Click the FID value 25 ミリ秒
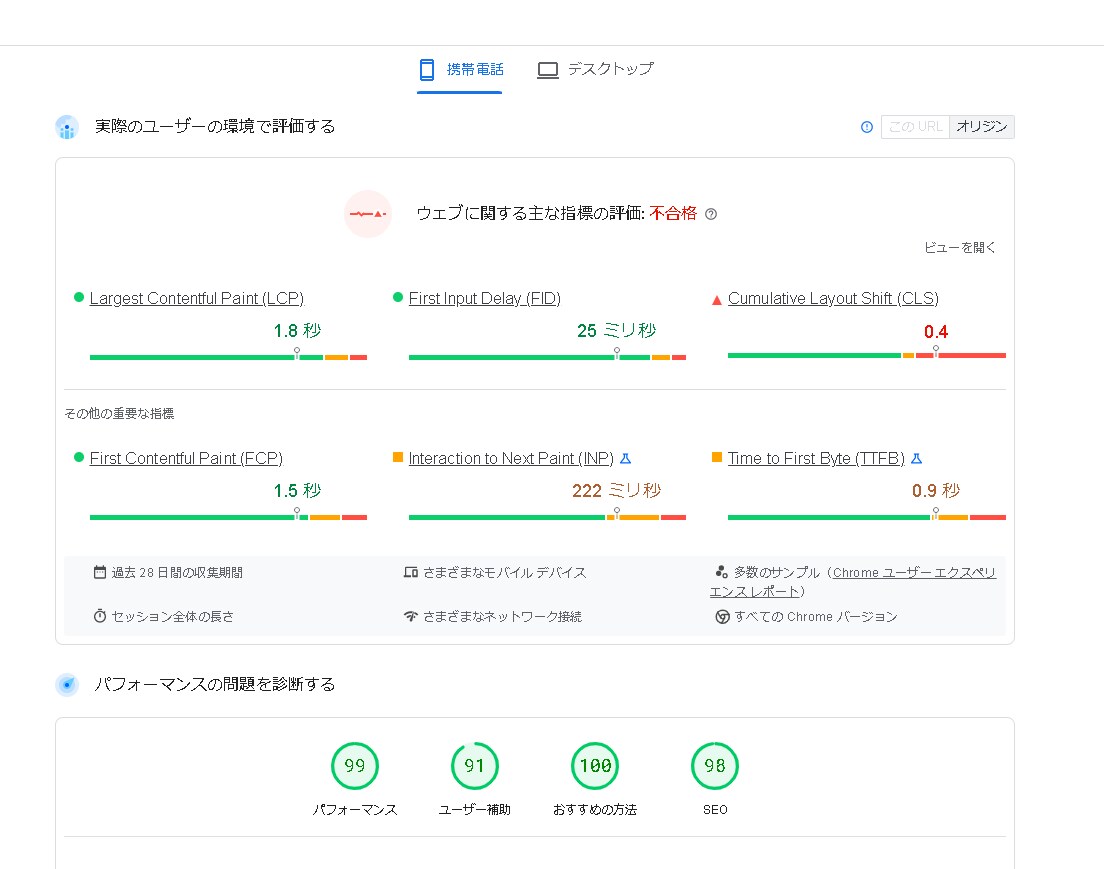Image resolution: width=1104 pixels, height=869 pixels. point(617,330)
